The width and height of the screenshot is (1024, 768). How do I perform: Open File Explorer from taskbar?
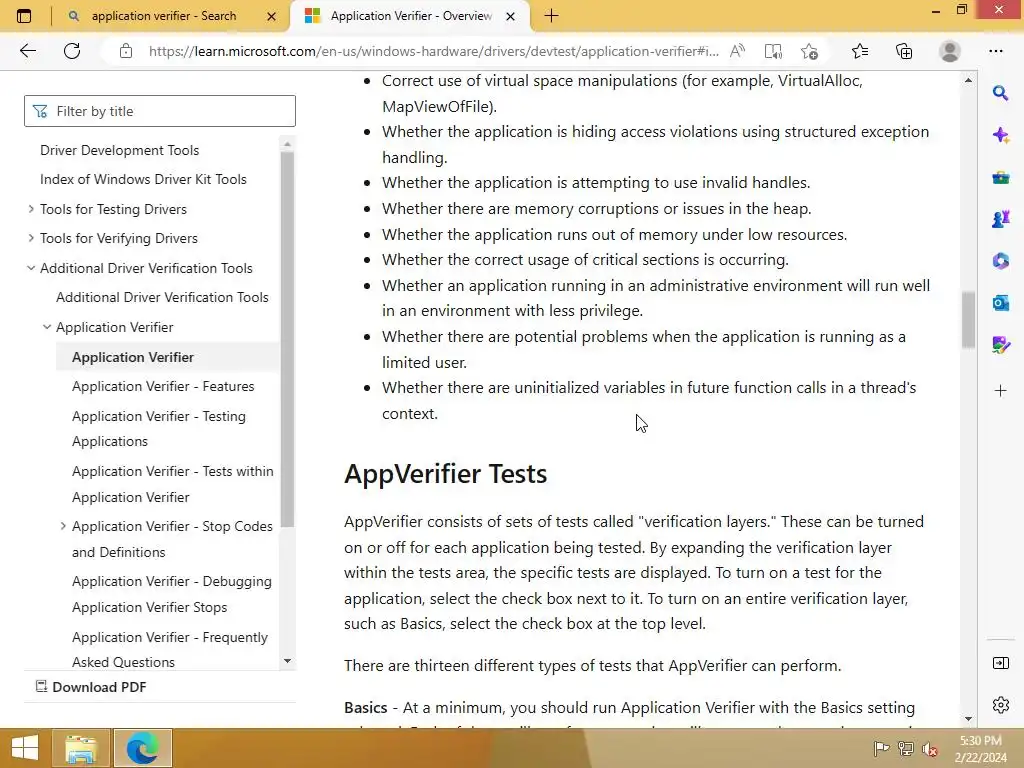[x=81, y=748]
